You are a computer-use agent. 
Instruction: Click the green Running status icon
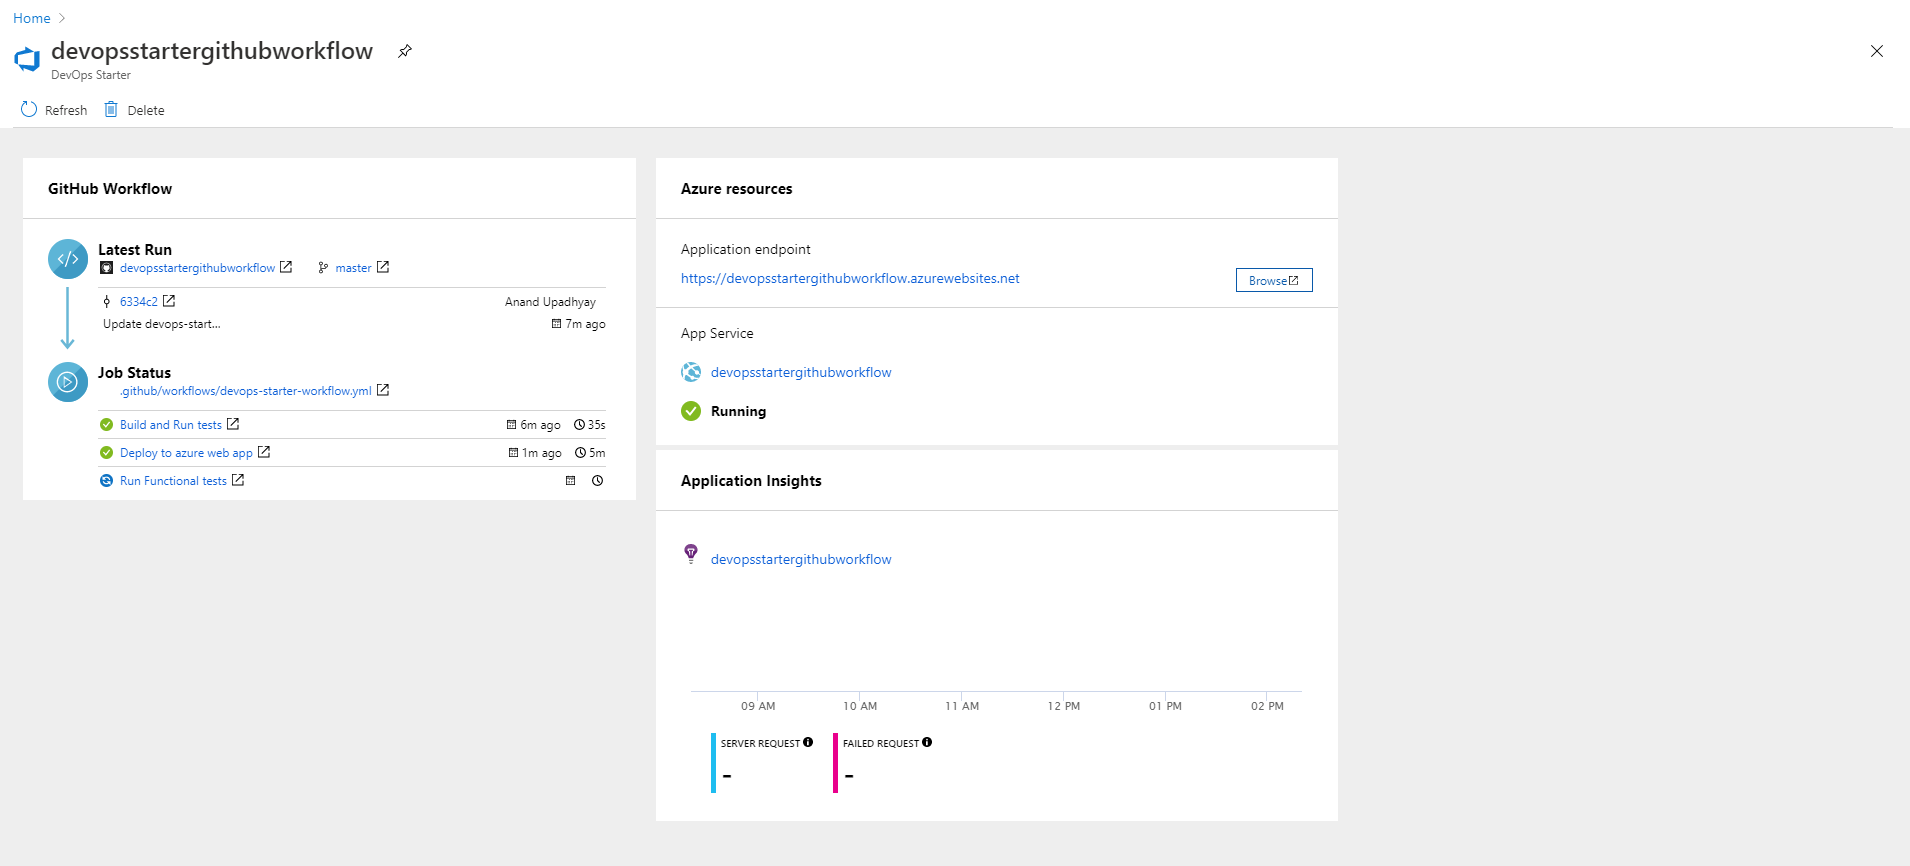691,411
